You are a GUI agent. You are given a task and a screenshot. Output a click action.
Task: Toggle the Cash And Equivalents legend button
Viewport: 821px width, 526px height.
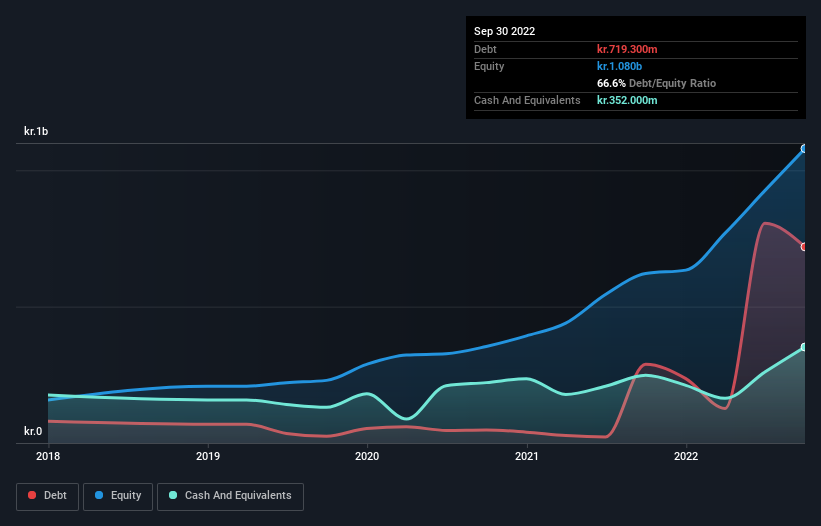230,496
